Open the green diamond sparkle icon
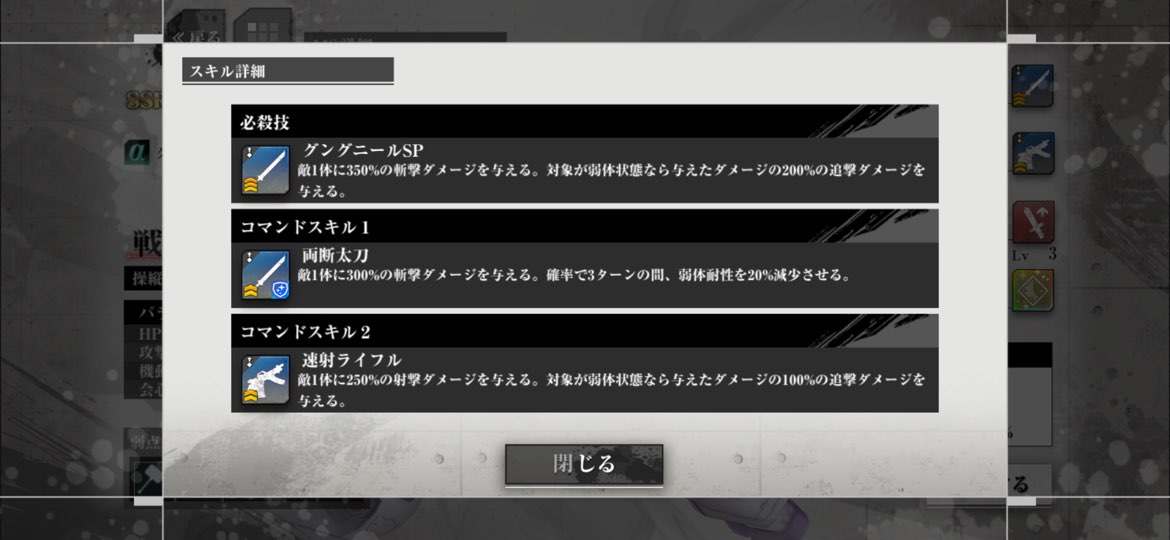1170x540 pixels. click(x=1033, y=291)
